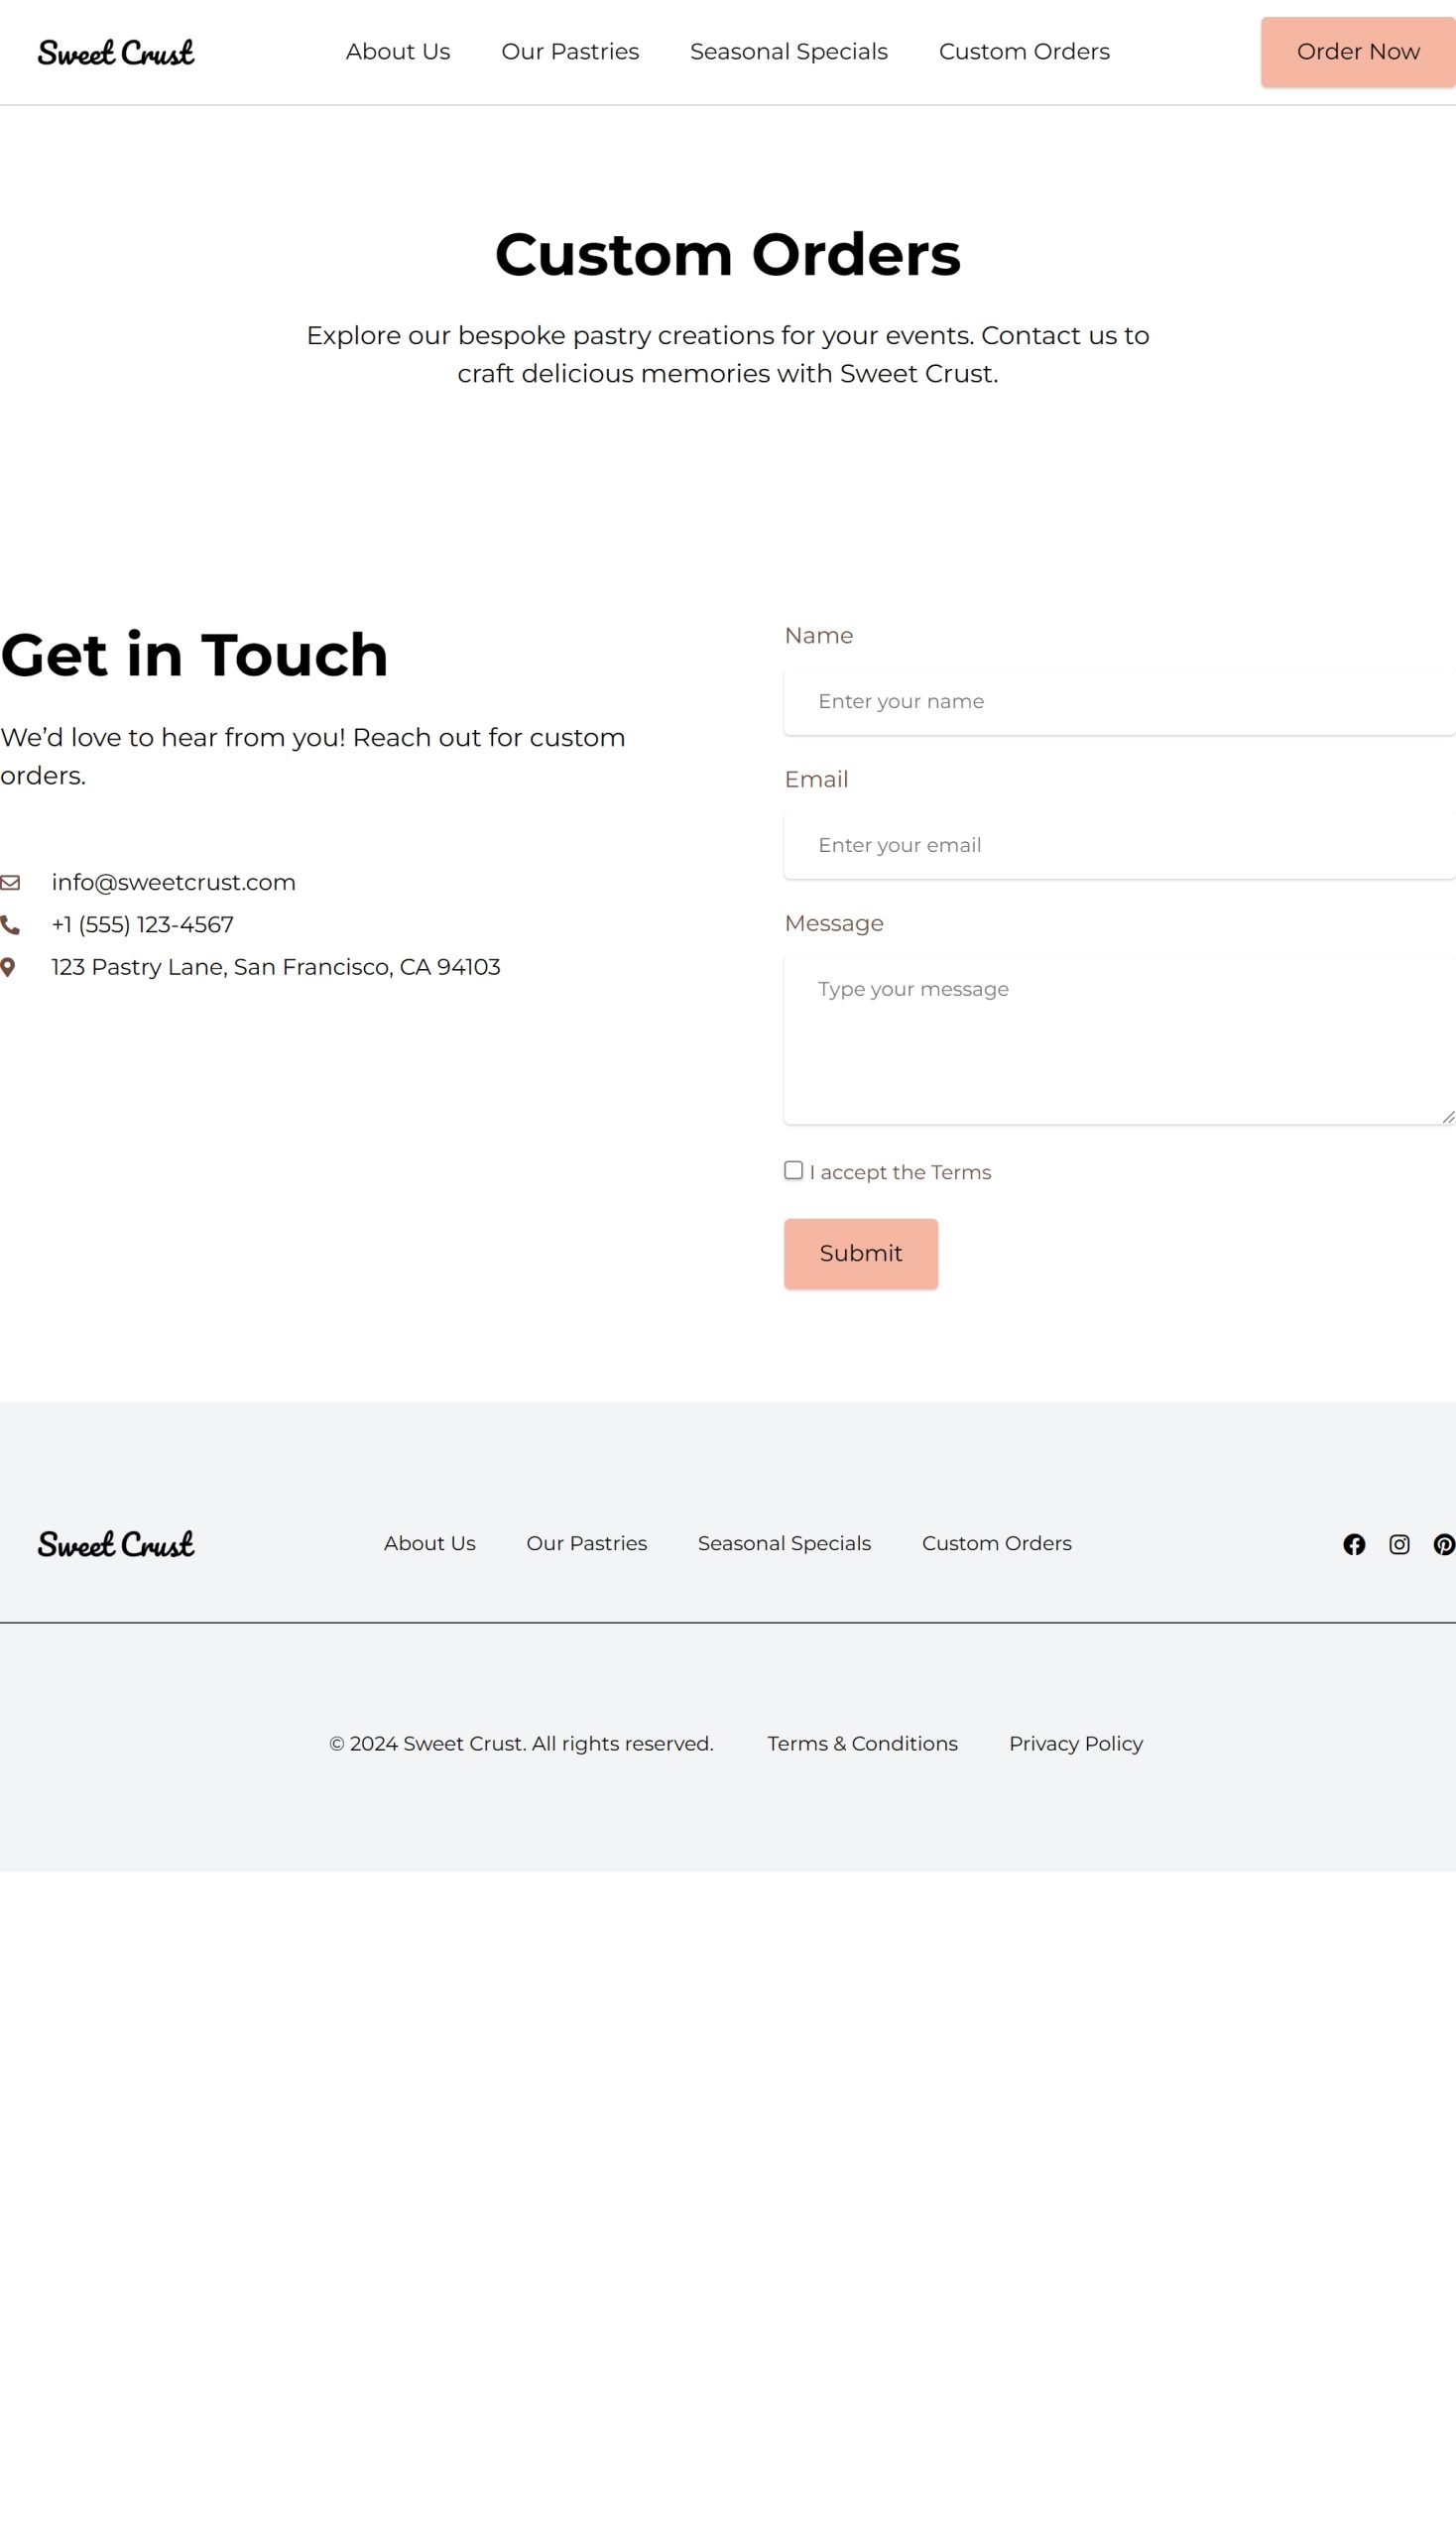The width and height of the screenshot is (1456, 2539).
Task: Open Our Pastries in top navigation
Action: pos(570,52)
